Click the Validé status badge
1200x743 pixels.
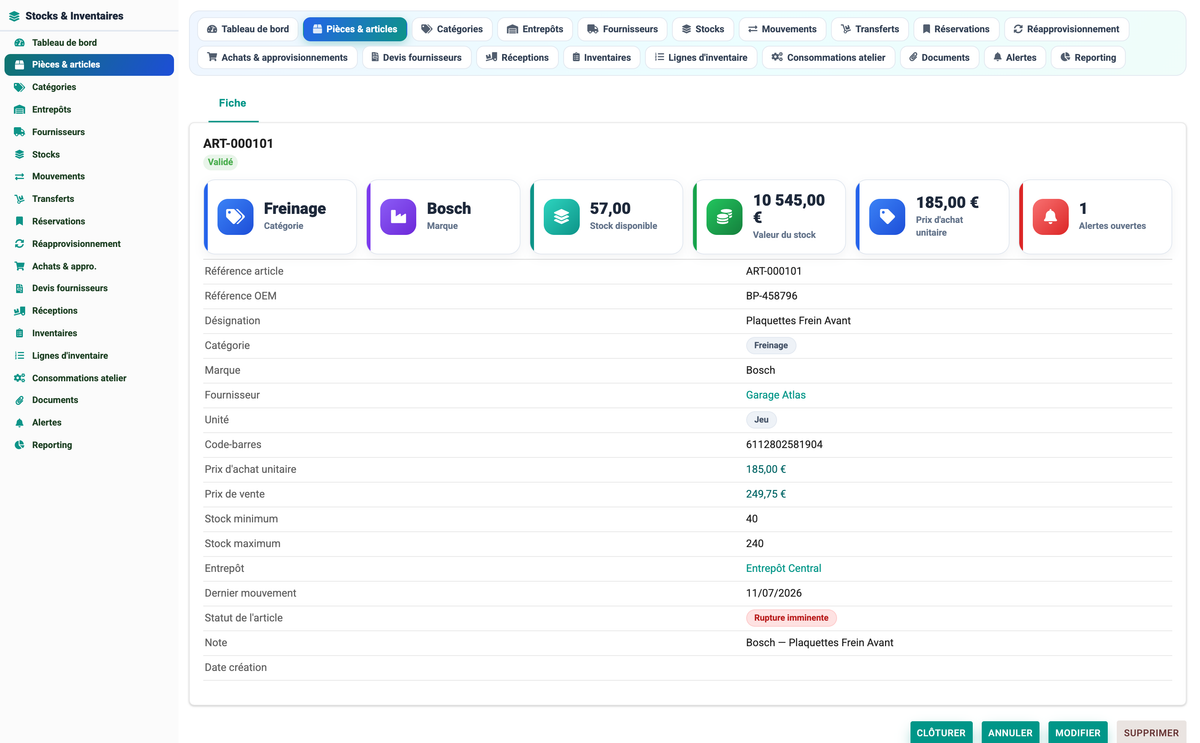pos(221,162)
